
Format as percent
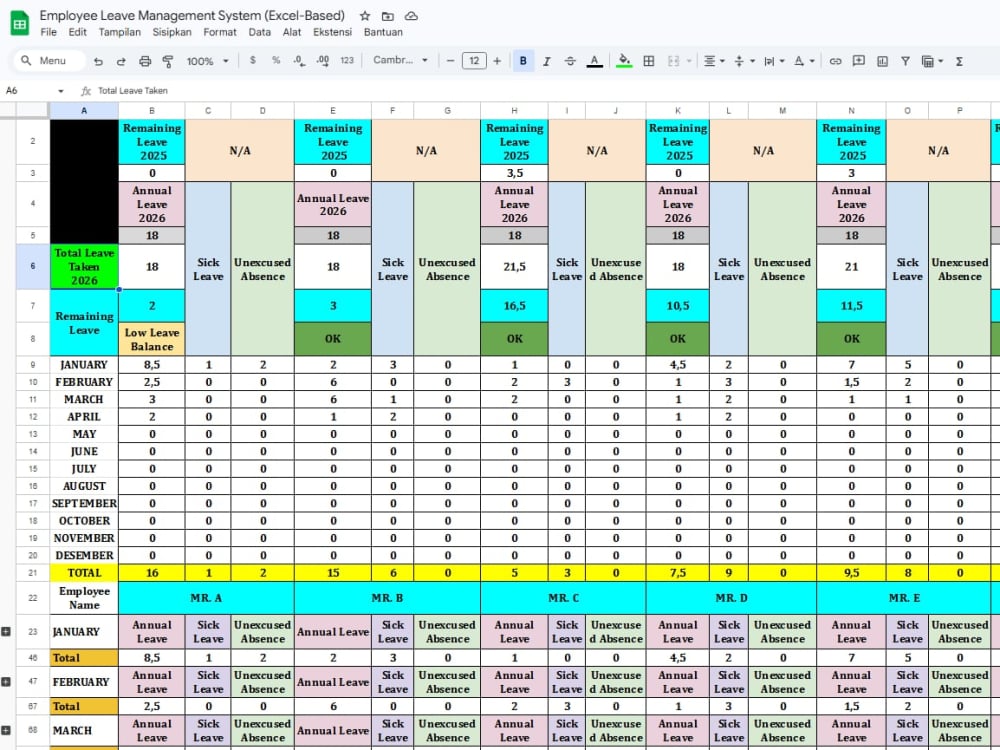pyautogui.click(x=276, y=61)
